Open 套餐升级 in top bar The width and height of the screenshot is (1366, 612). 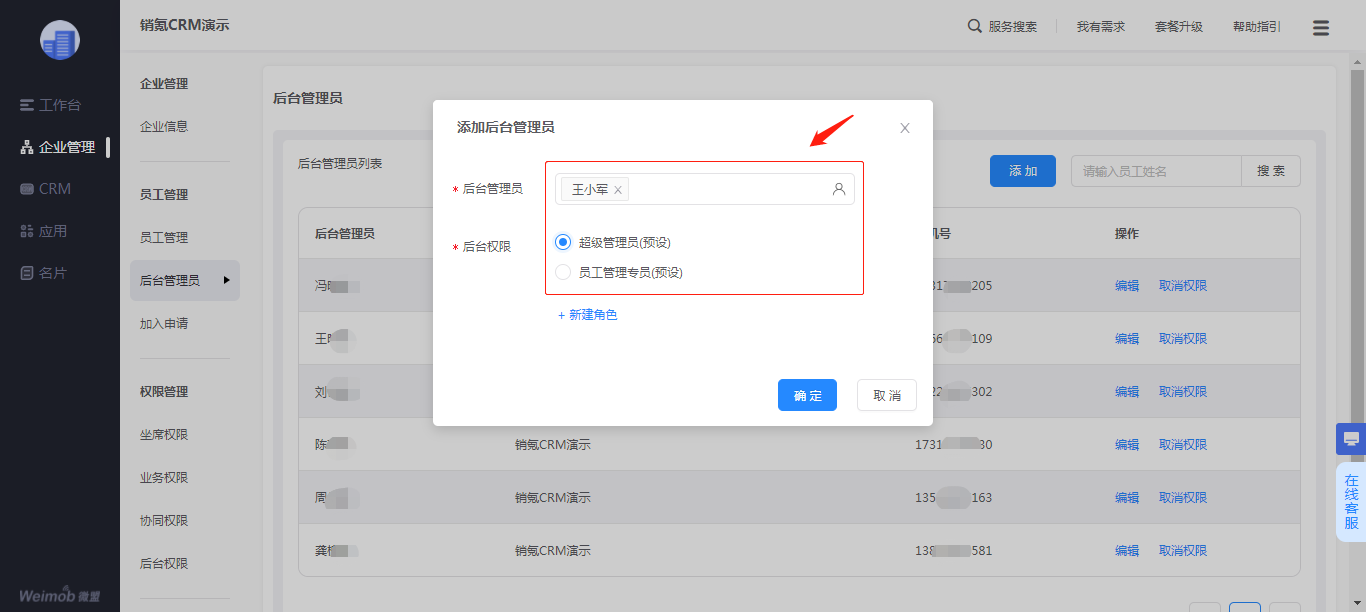(x=1179, y=27)
